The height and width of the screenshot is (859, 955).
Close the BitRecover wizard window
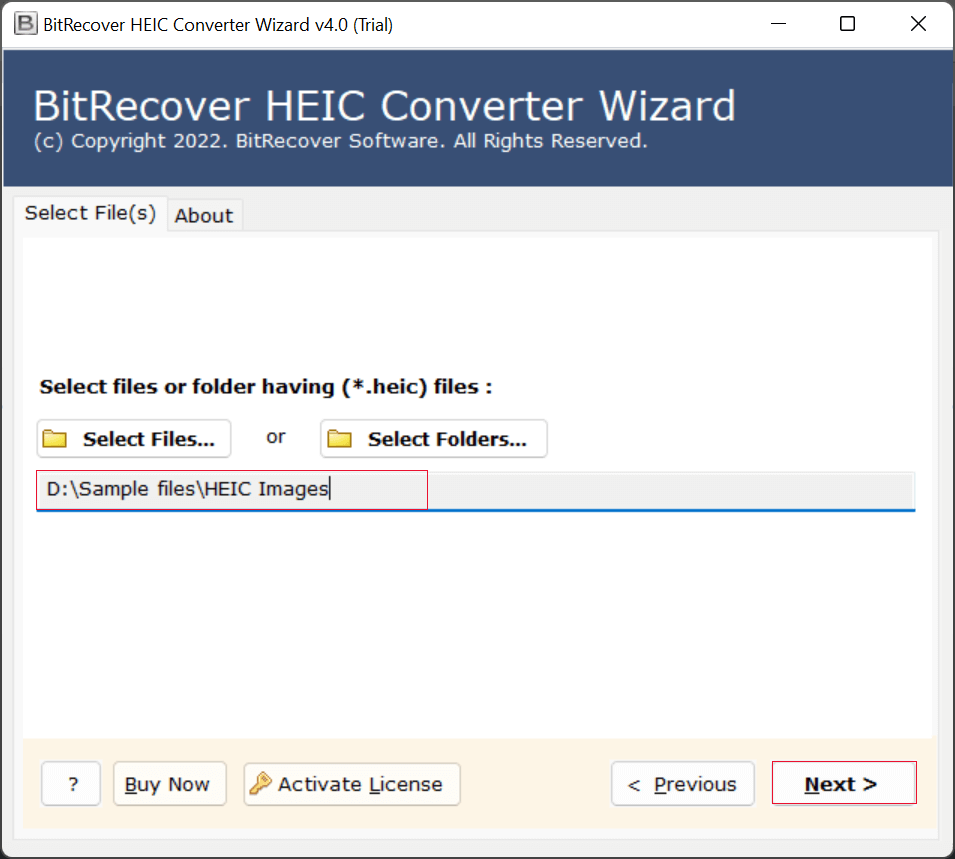[918, 25]
